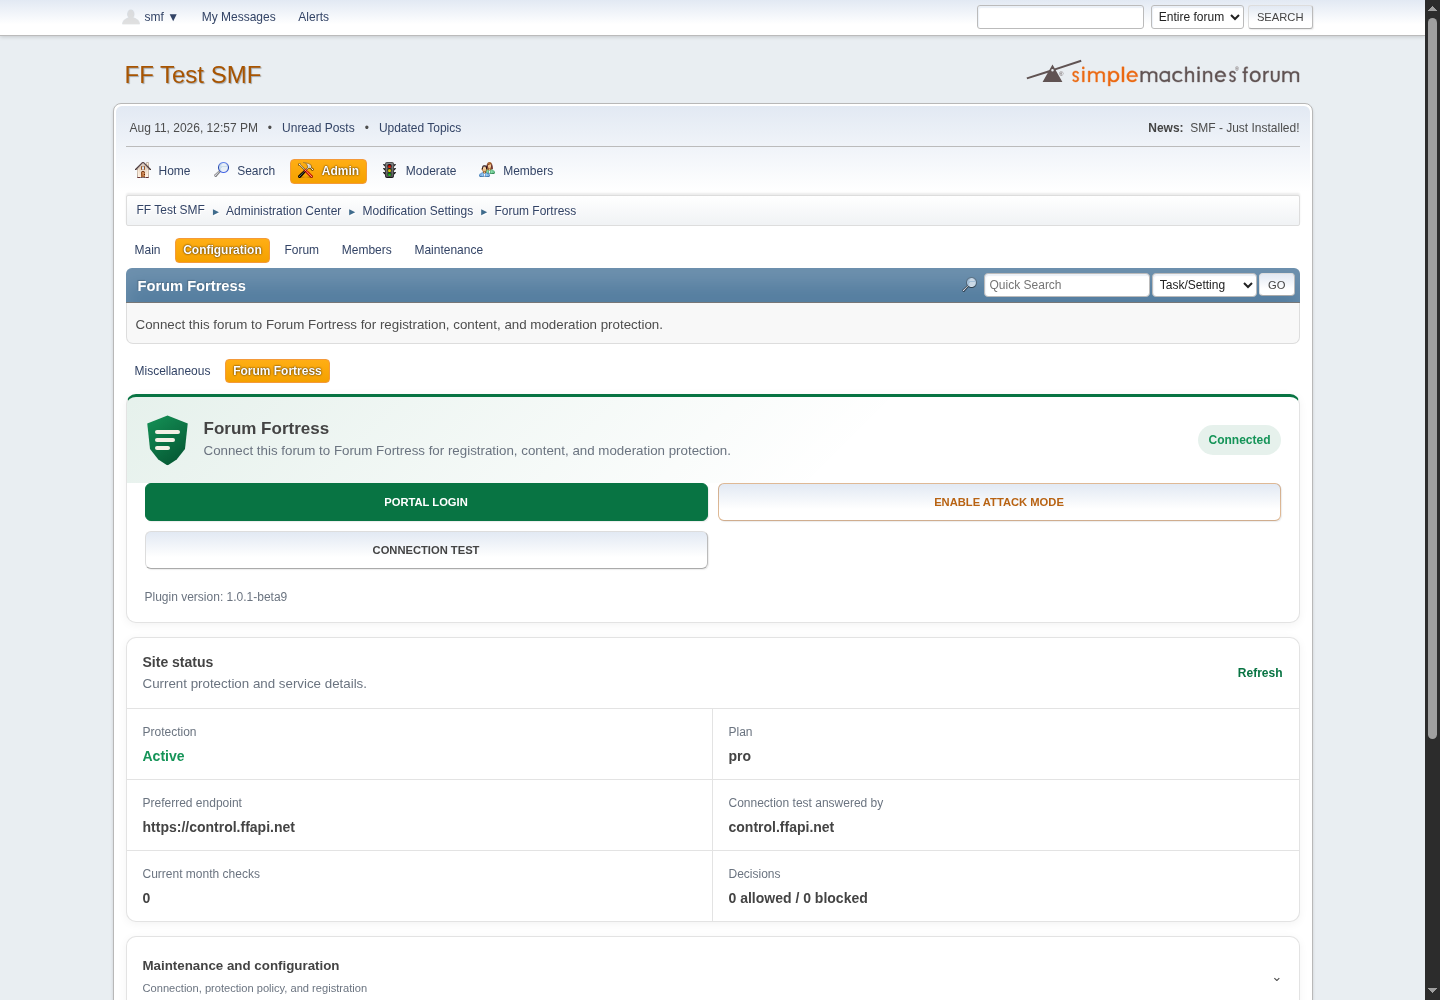1440x1000 pixels.
Task: Focus the top forum search input field
Action: (1060, 17)
